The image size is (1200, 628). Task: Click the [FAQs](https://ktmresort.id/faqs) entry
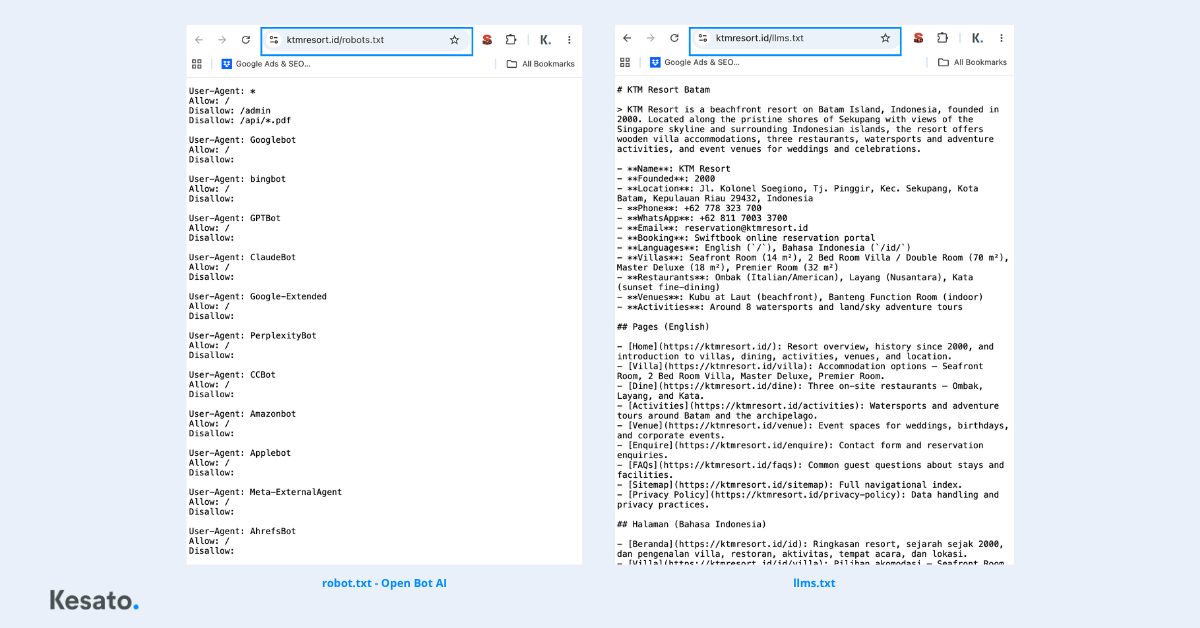click(x=811, y=470)
